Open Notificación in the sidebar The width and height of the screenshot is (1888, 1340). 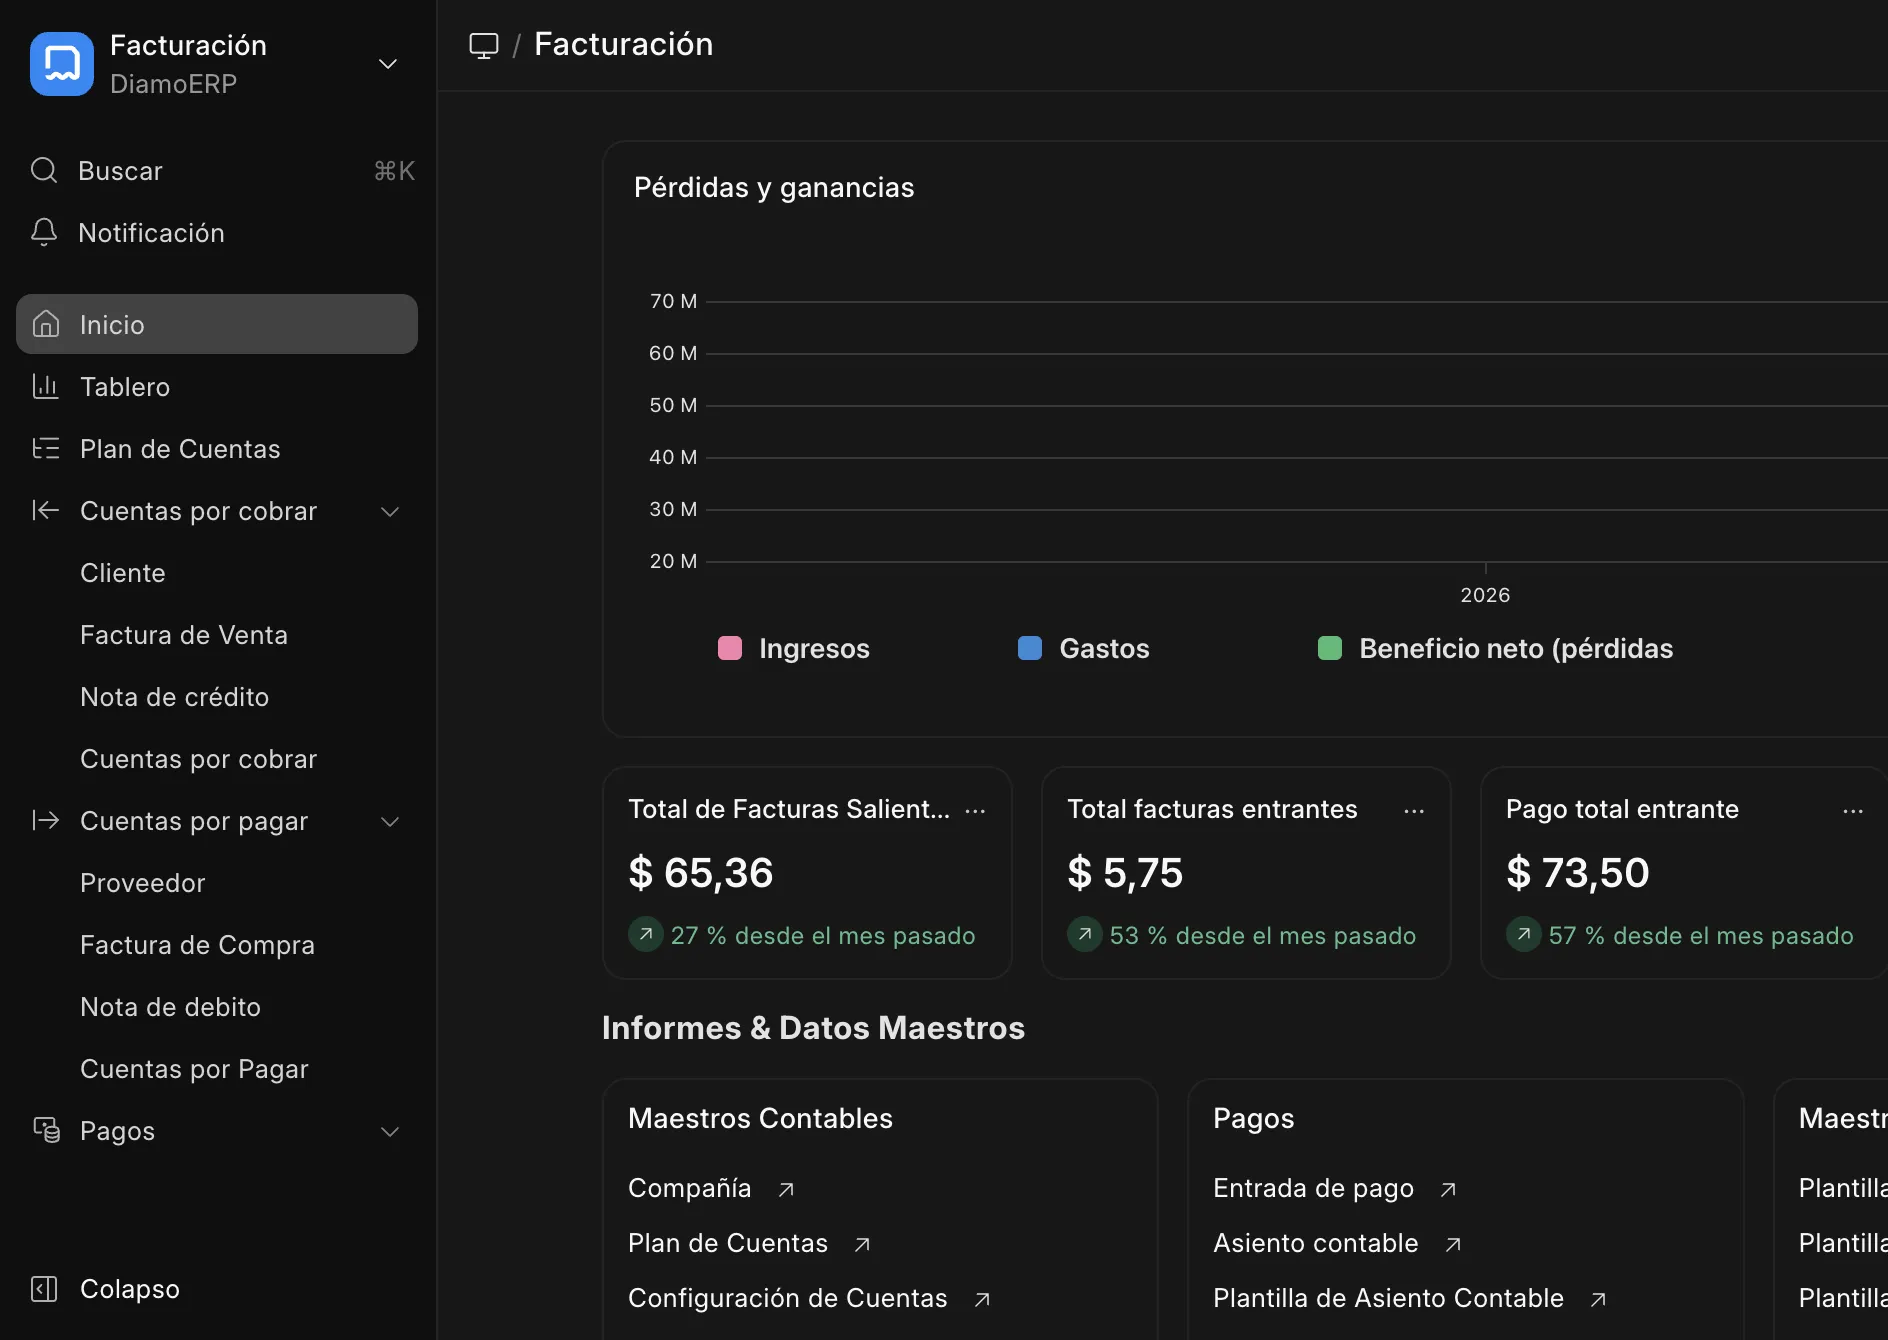click(x=218, y=233)
